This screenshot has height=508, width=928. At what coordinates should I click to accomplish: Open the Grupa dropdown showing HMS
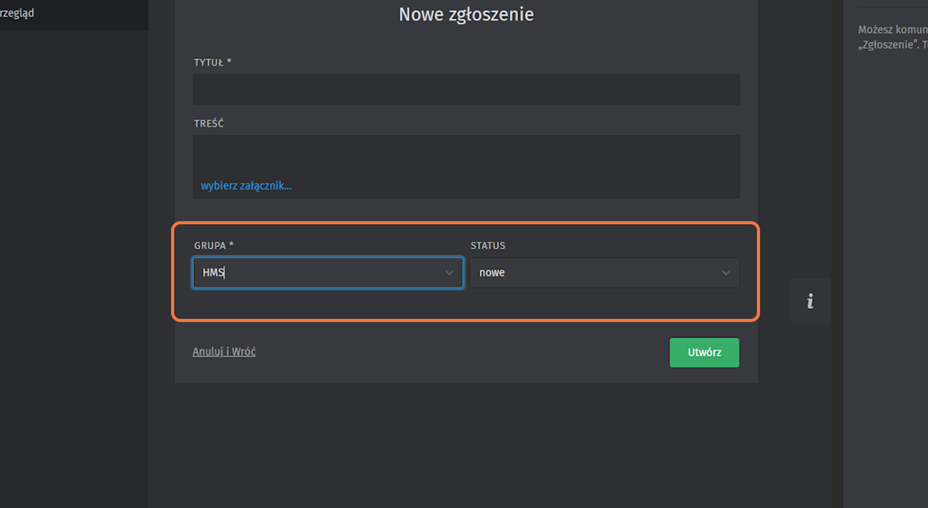[327, 273]
